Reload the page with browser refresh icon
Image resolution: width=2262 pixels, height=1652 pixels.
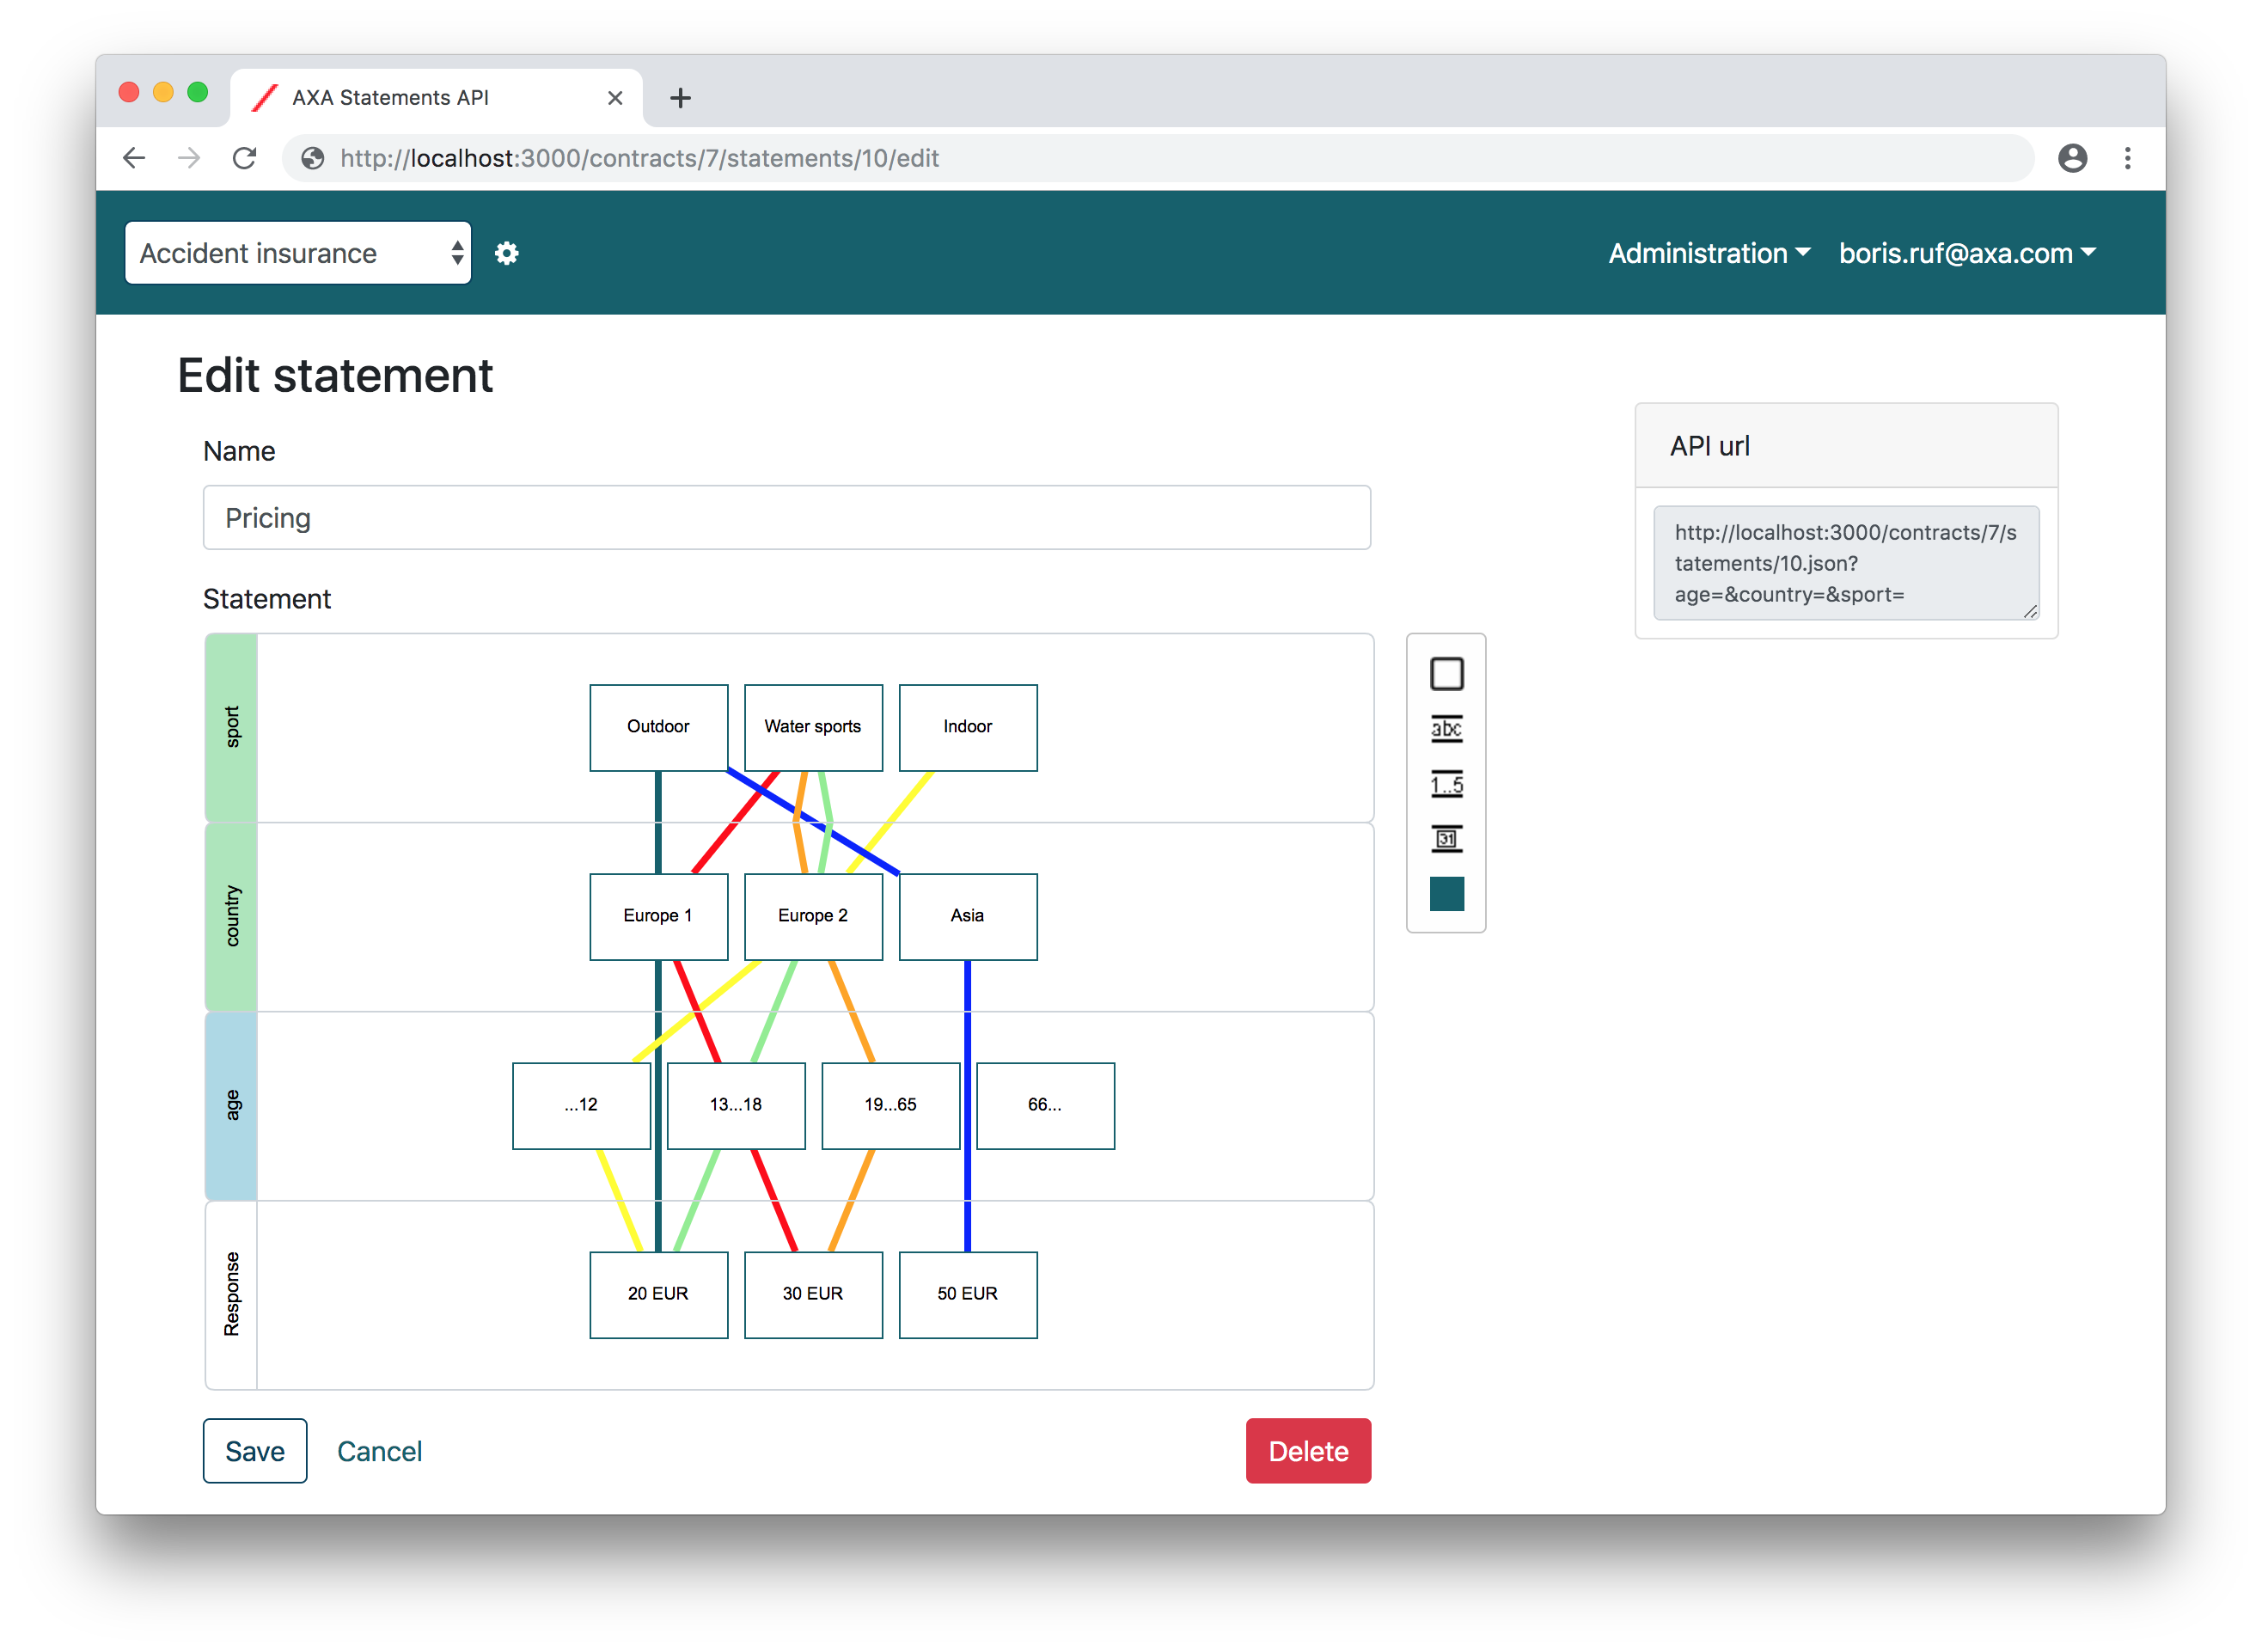click(x=244, y=158)
